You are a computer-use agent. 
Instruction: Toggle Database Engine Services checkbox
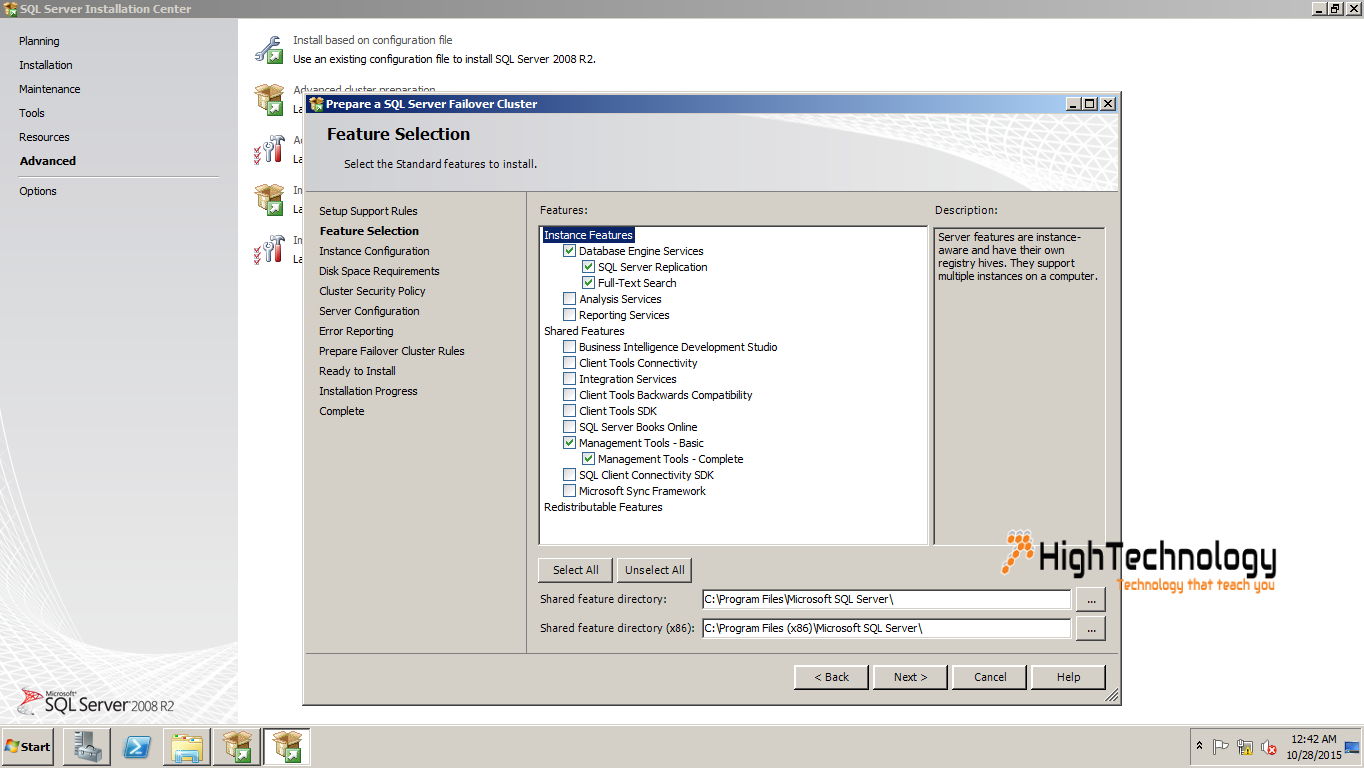point(570,251)
